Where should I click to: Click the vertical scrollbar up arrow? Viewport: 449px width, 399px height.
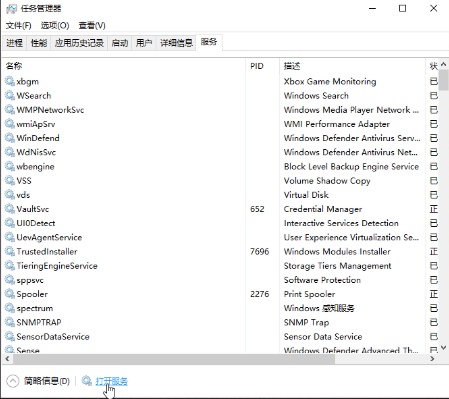click(x=443, y=64)
